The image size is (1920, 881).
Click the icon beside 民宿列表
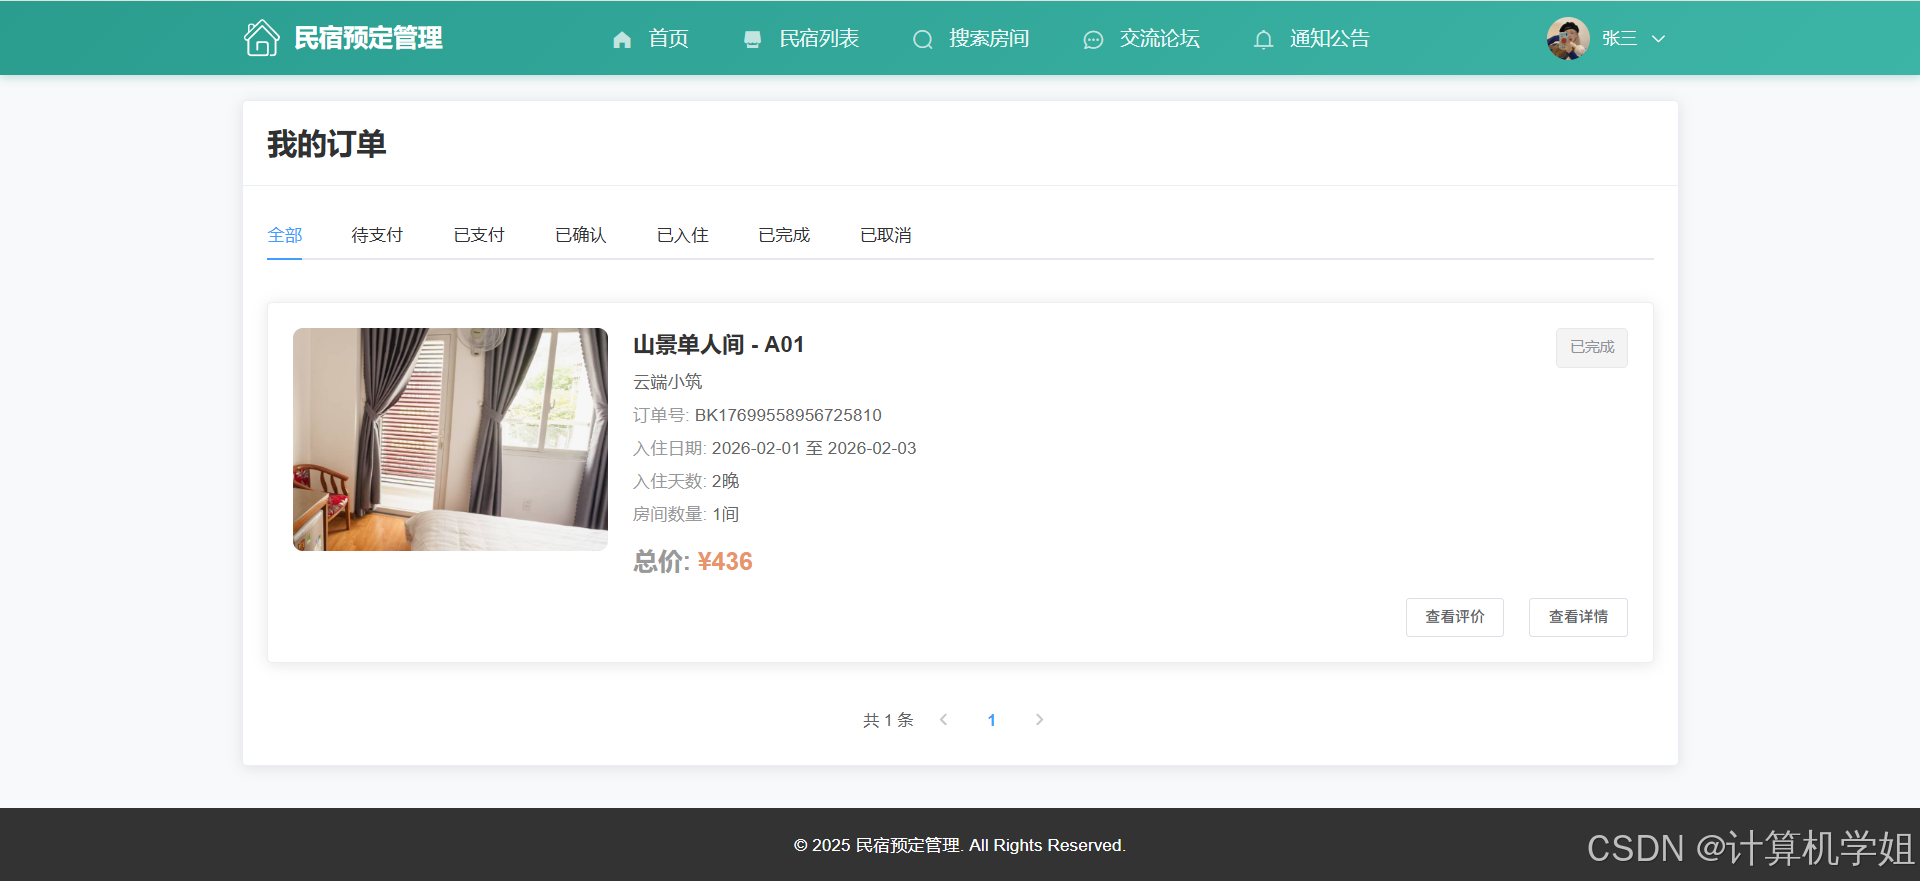coord(752,39)
